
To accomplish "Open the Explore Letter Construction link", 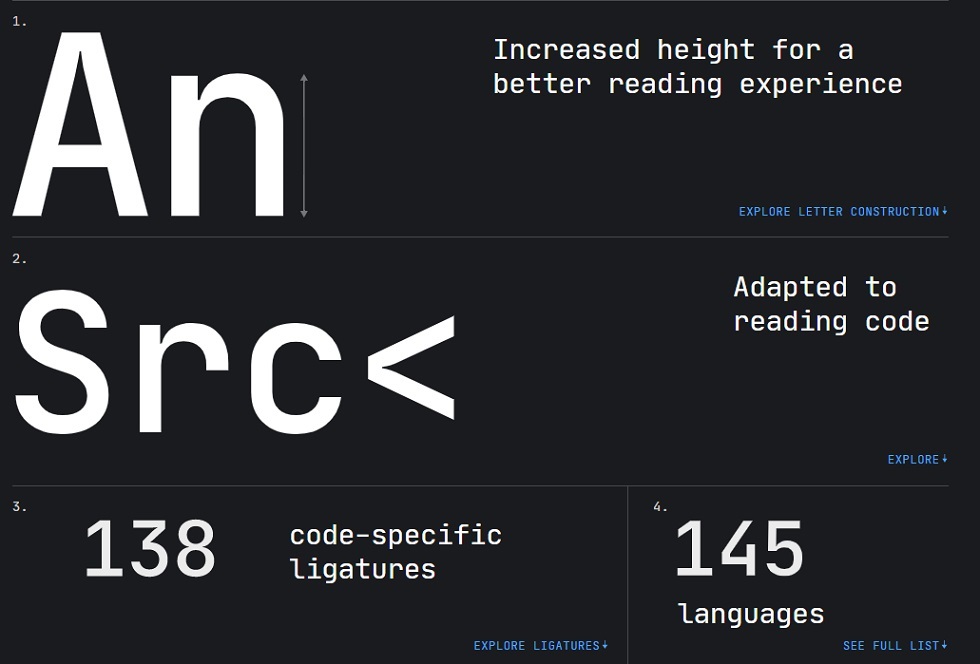I will tap(842, 211).
